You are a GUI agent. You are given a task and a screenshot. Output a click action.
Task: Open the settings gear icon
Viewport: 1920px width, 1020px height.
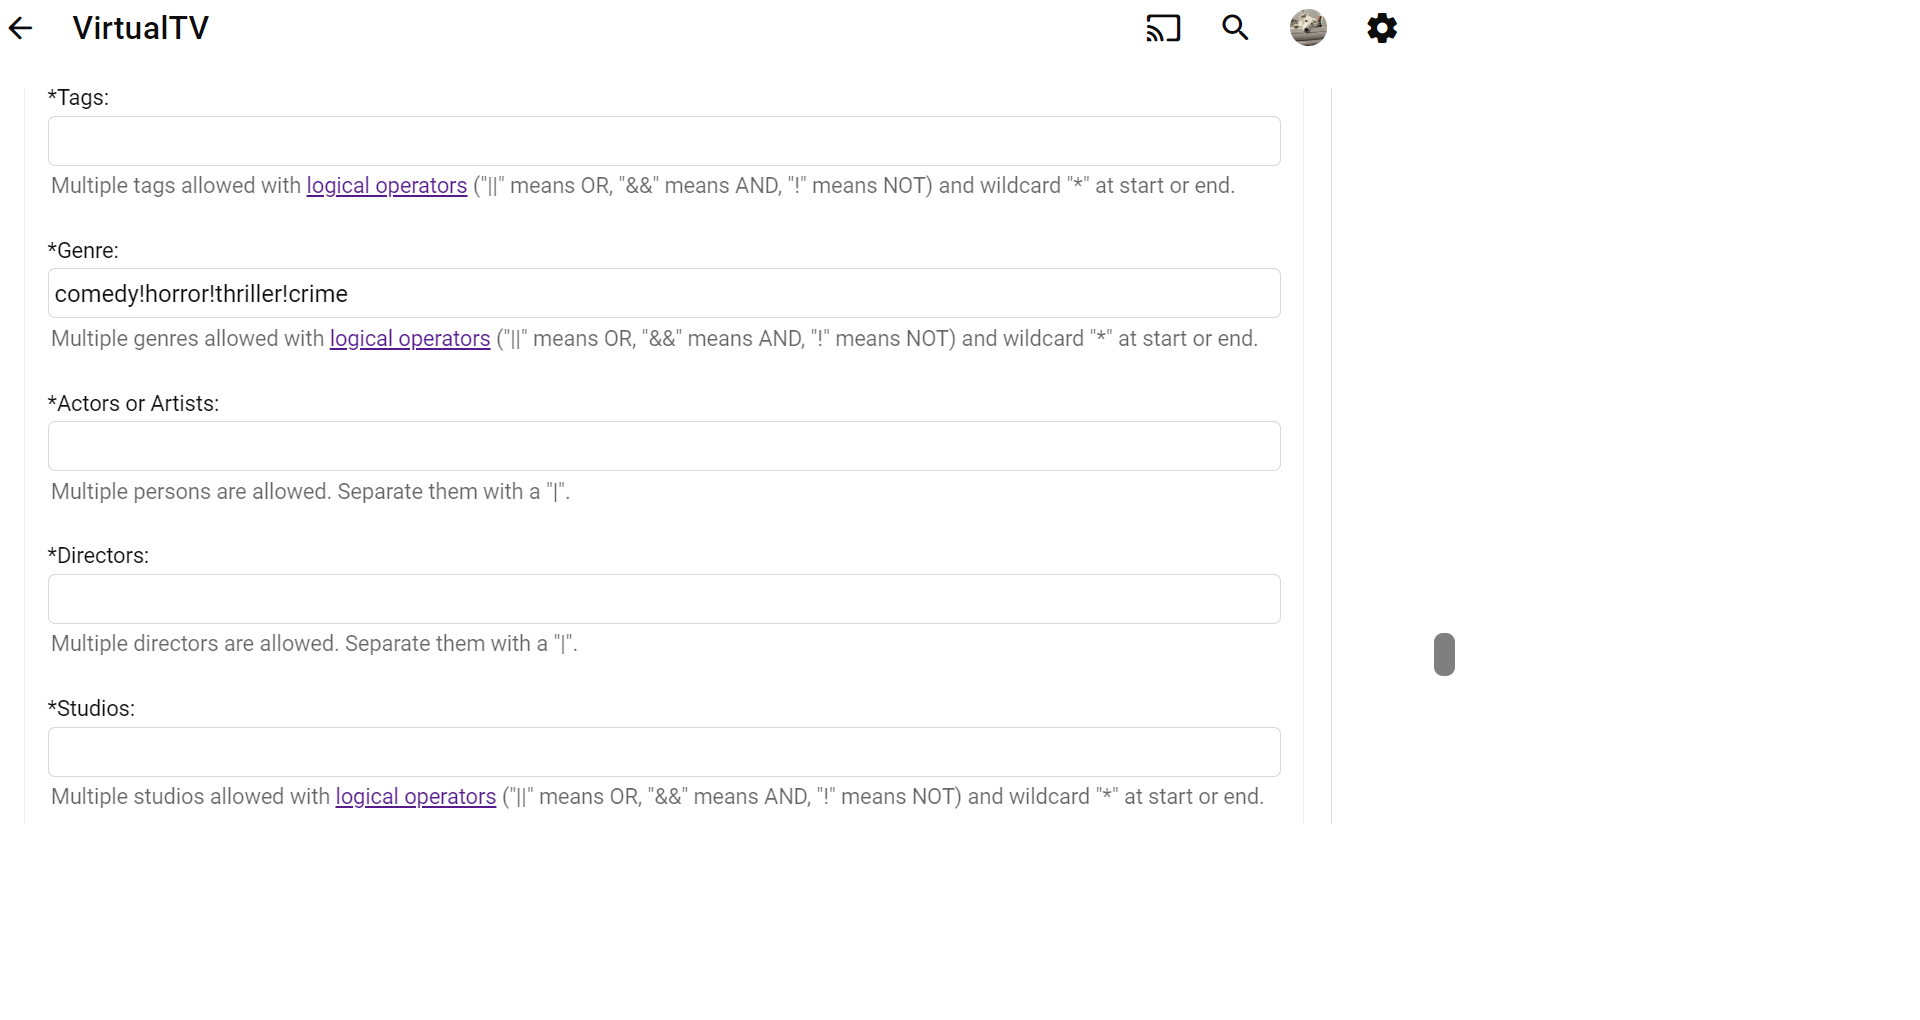tap(1381, 28)
